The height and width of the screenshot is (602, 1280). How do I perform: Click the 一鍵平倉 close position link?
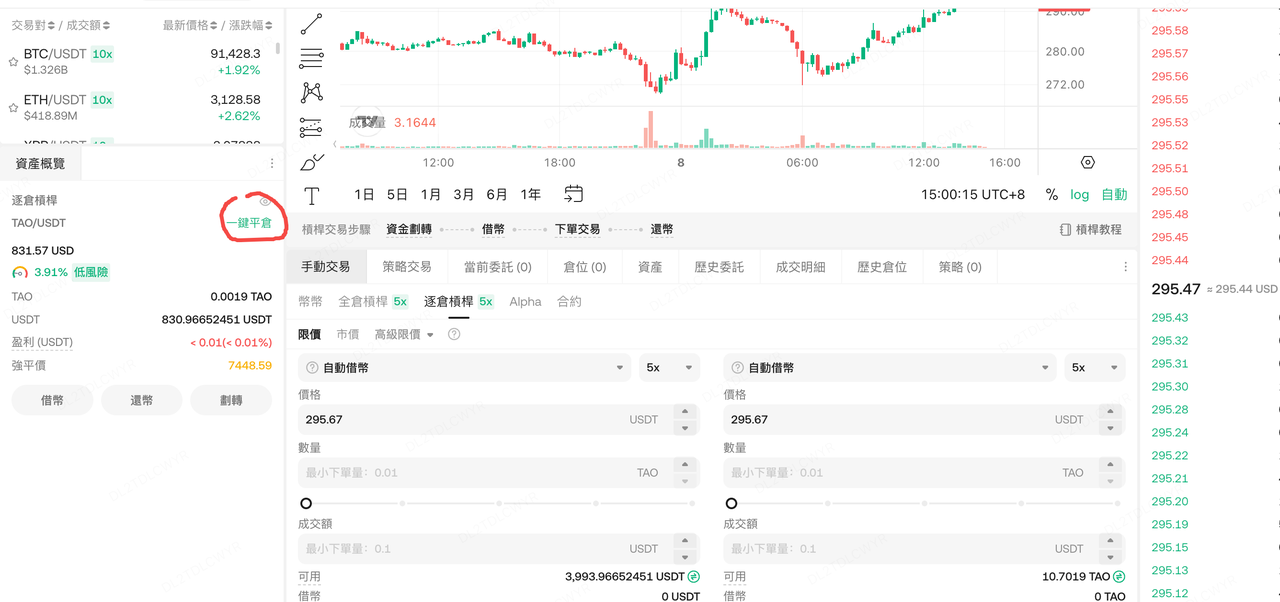[248, 223]
